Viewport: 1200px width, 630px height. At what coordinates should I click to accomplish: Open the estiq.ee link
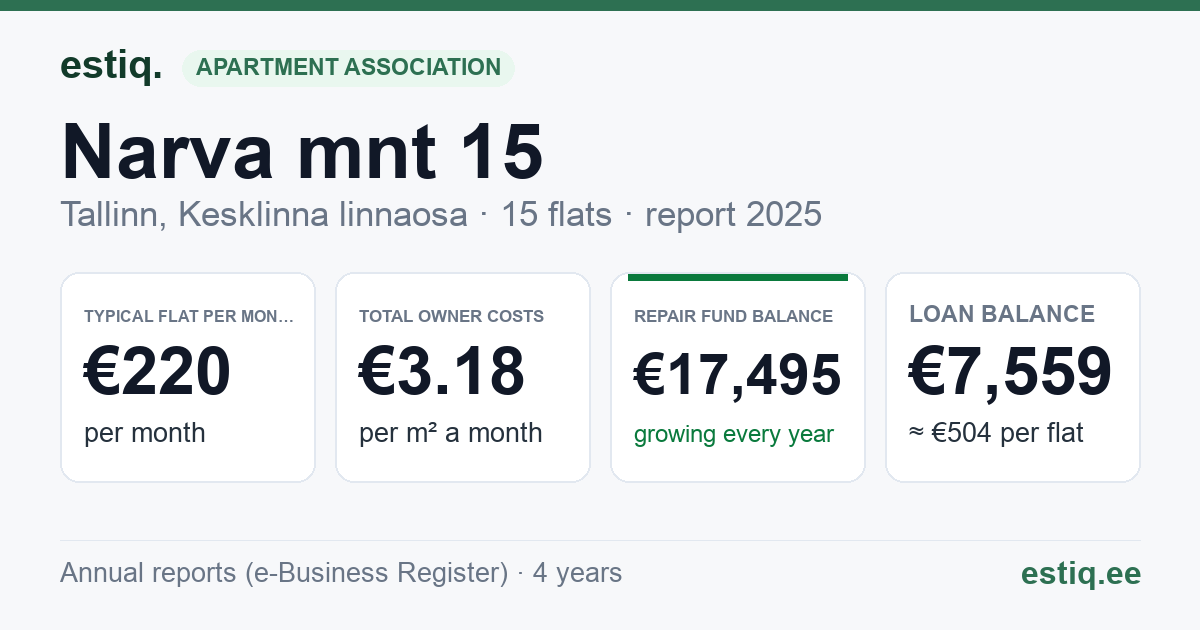tap(1081, 573)
